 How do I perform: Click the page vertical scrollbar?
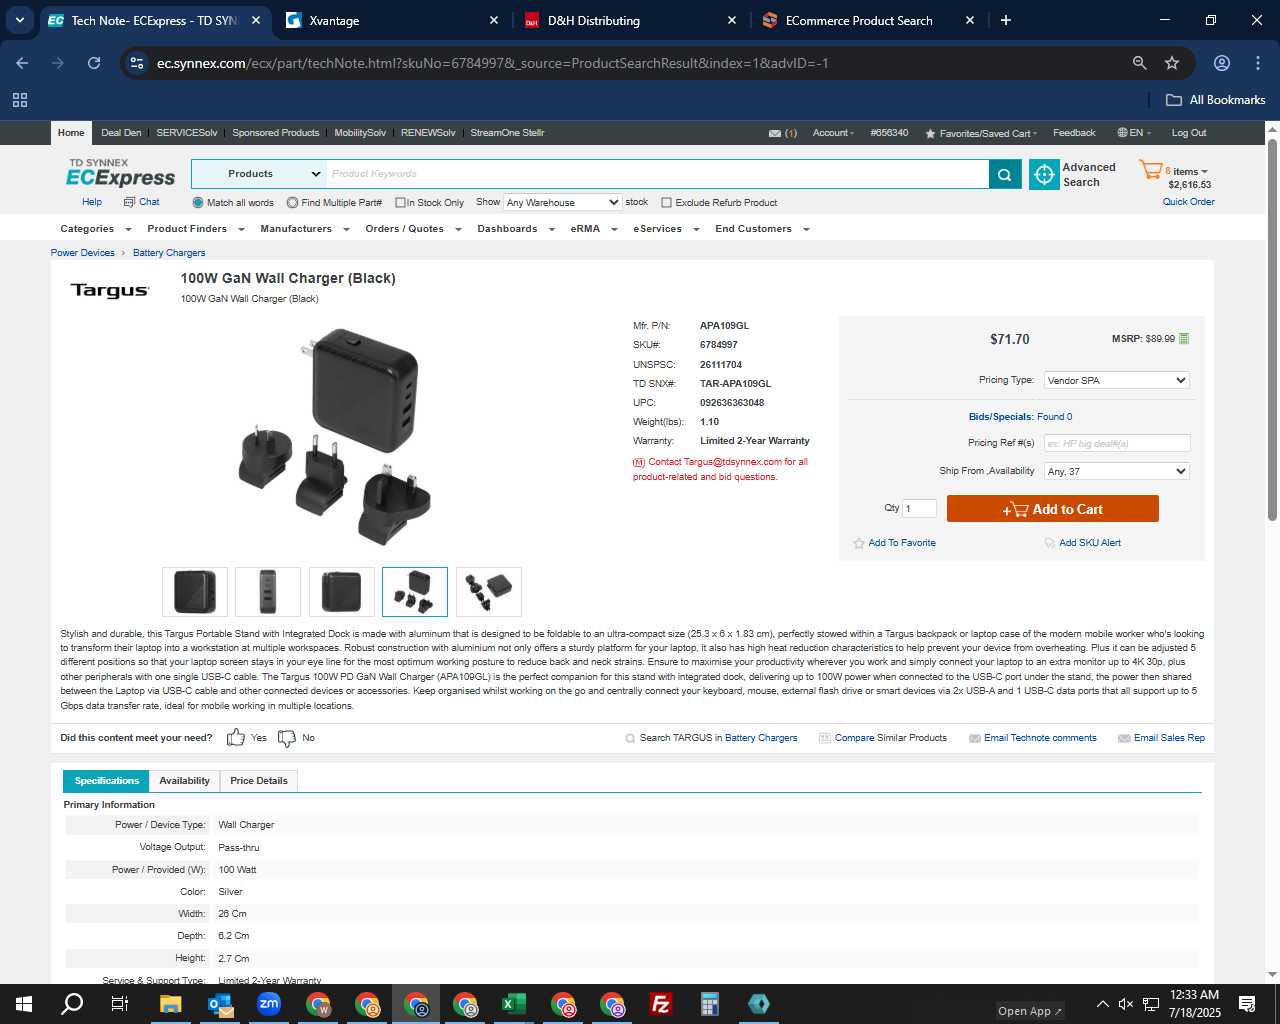(1272, 330)
